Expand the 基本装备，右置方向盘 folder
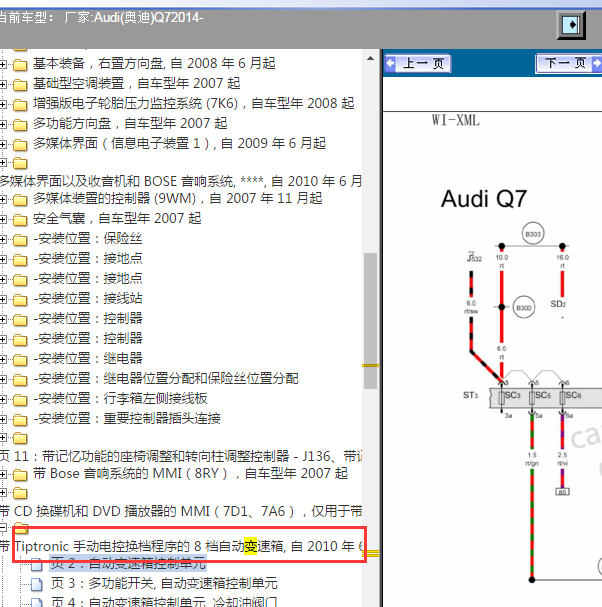 pos(3,64)
